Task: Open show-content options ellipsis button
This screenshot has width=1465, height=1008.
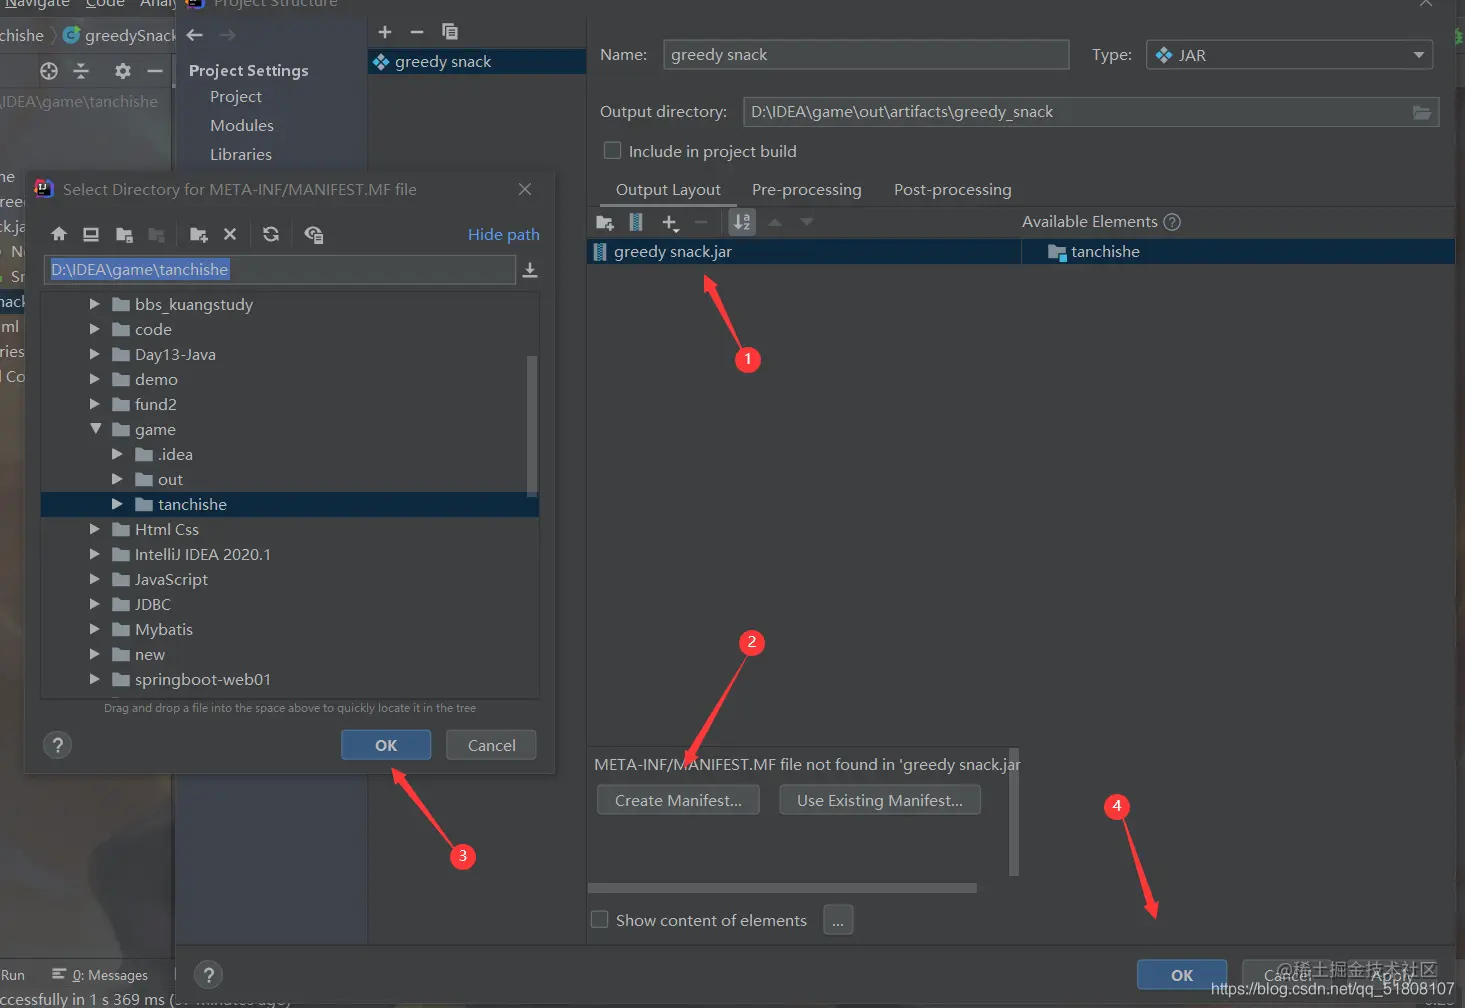Action: click(x=838, y=920)
